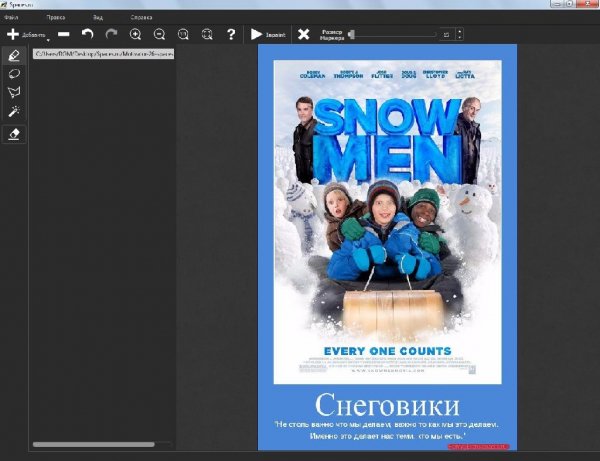The image size is (600, 461).
Task: Increase marker size with up arrow
Action: coord(460,31)
